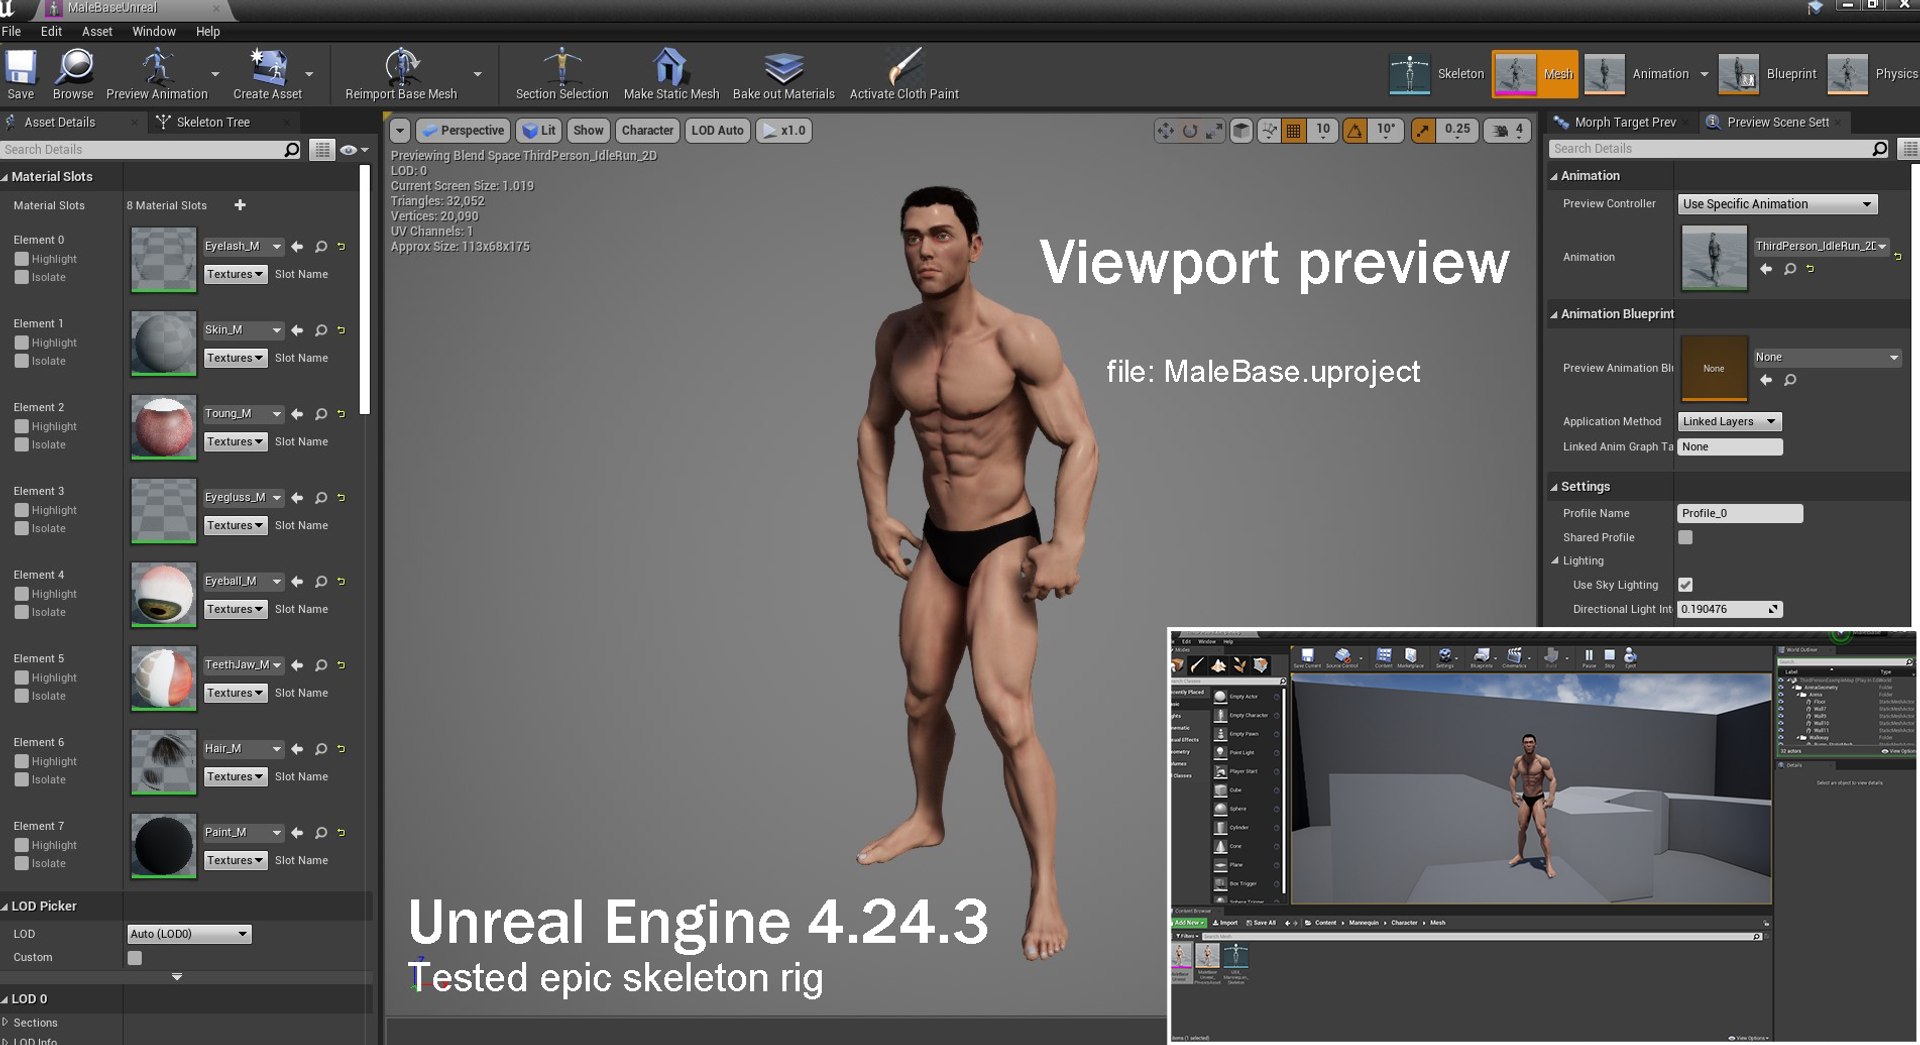This screenshot has height=1045, width=1920.
Task: Switch to Blueprint editor mode
Action: pos(1768,74)
